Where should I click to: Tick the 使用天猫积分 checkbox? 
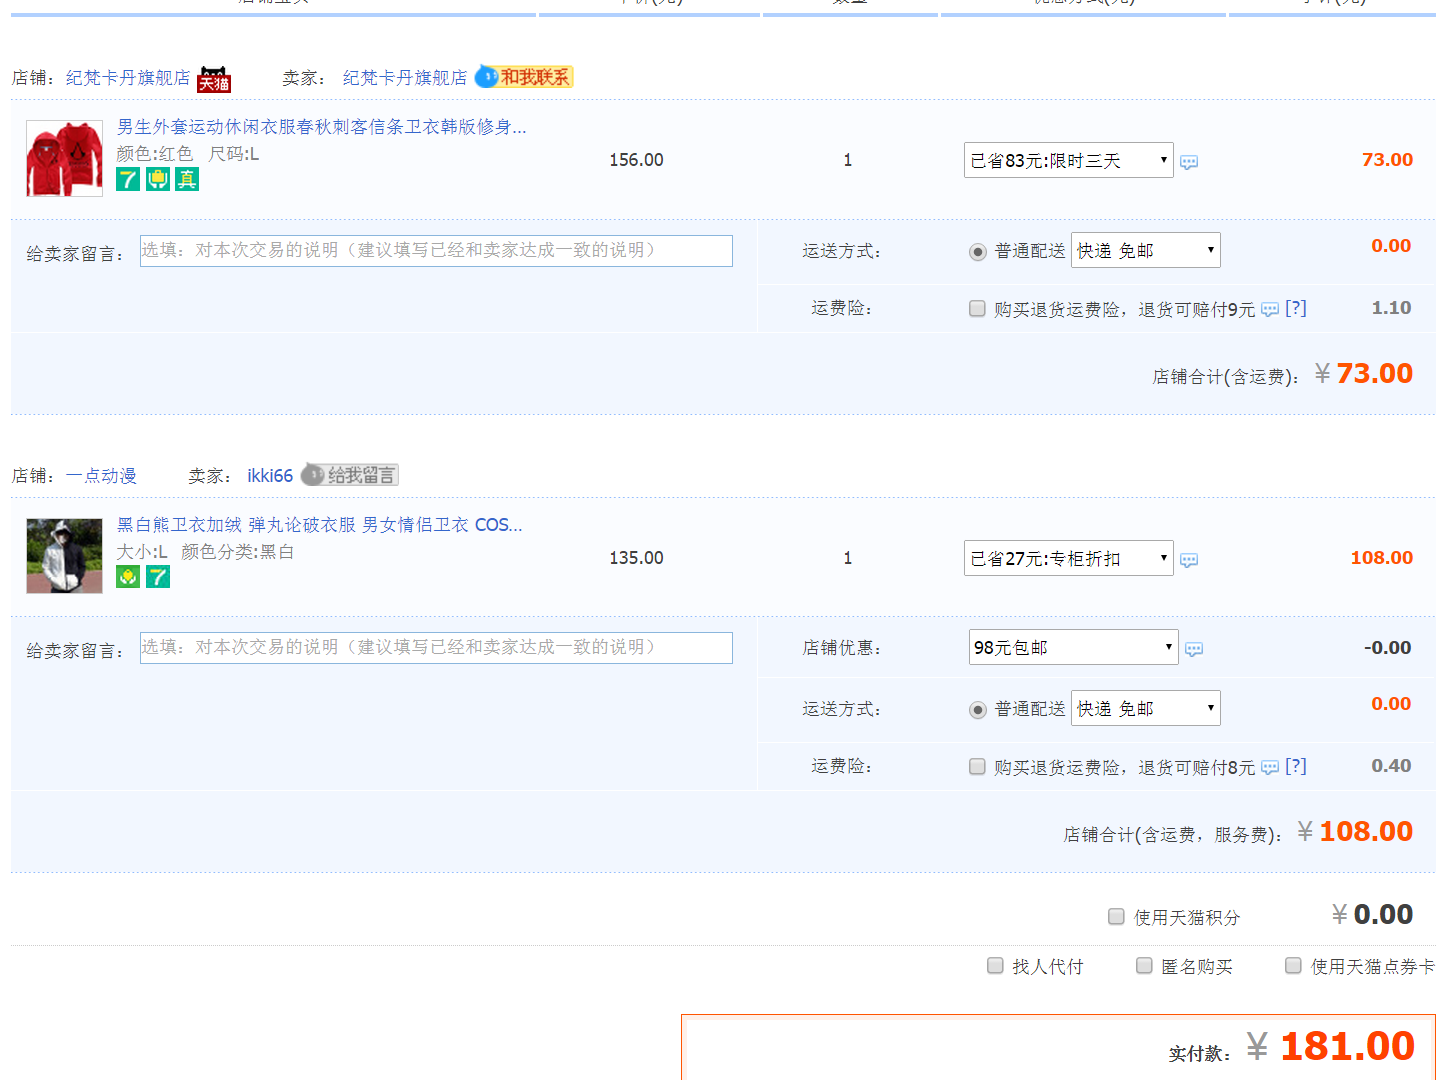click(1116, 917)
